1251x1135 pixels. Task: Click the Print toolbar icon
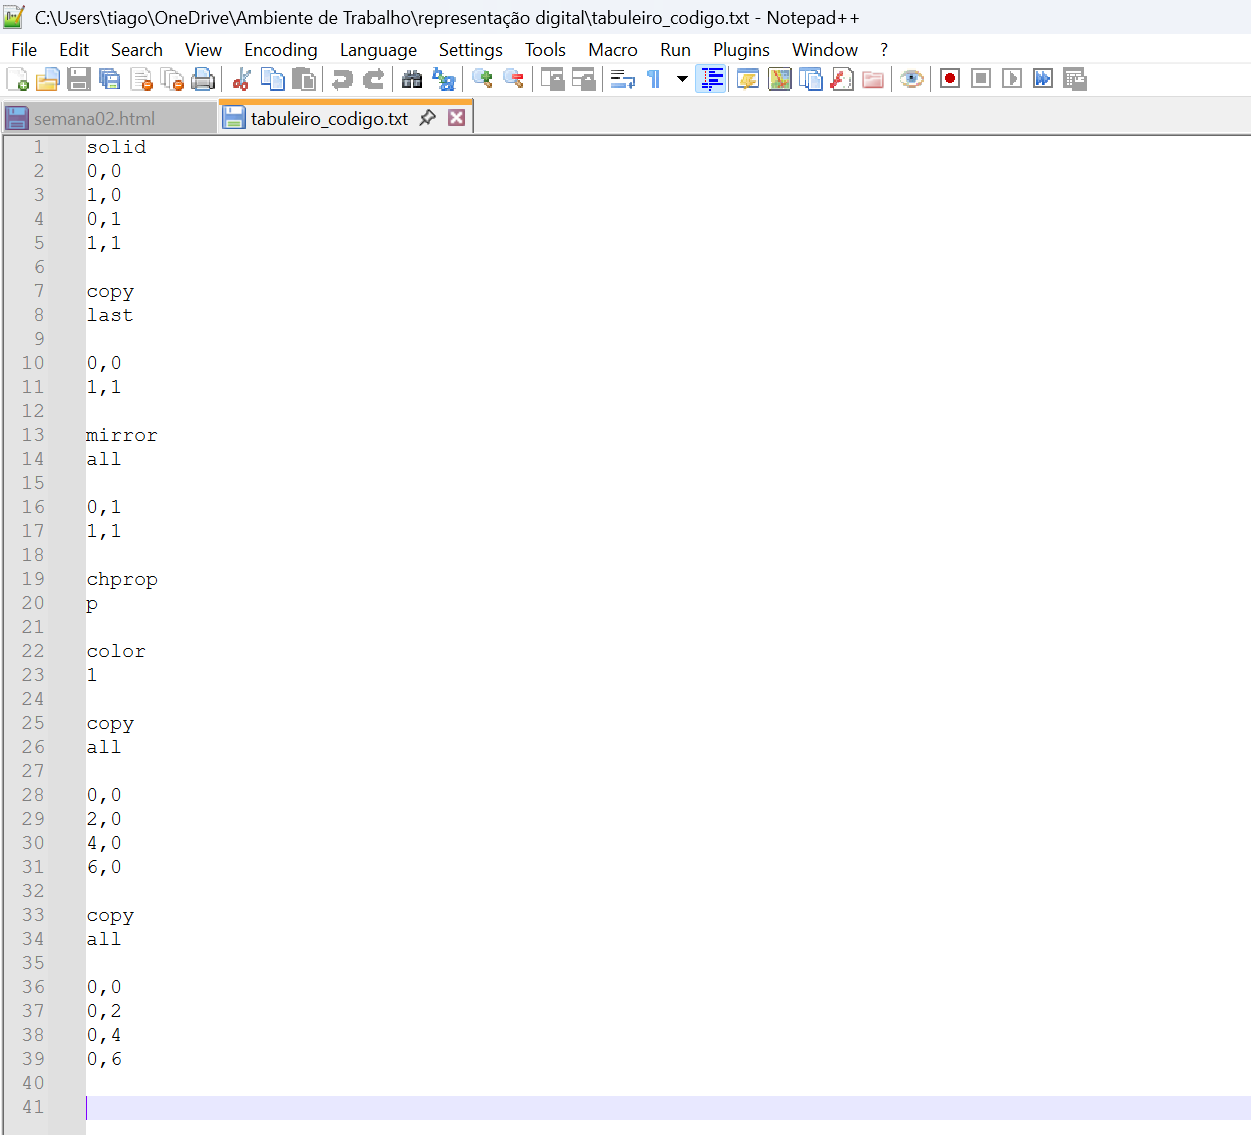click(x=203, y=79)
